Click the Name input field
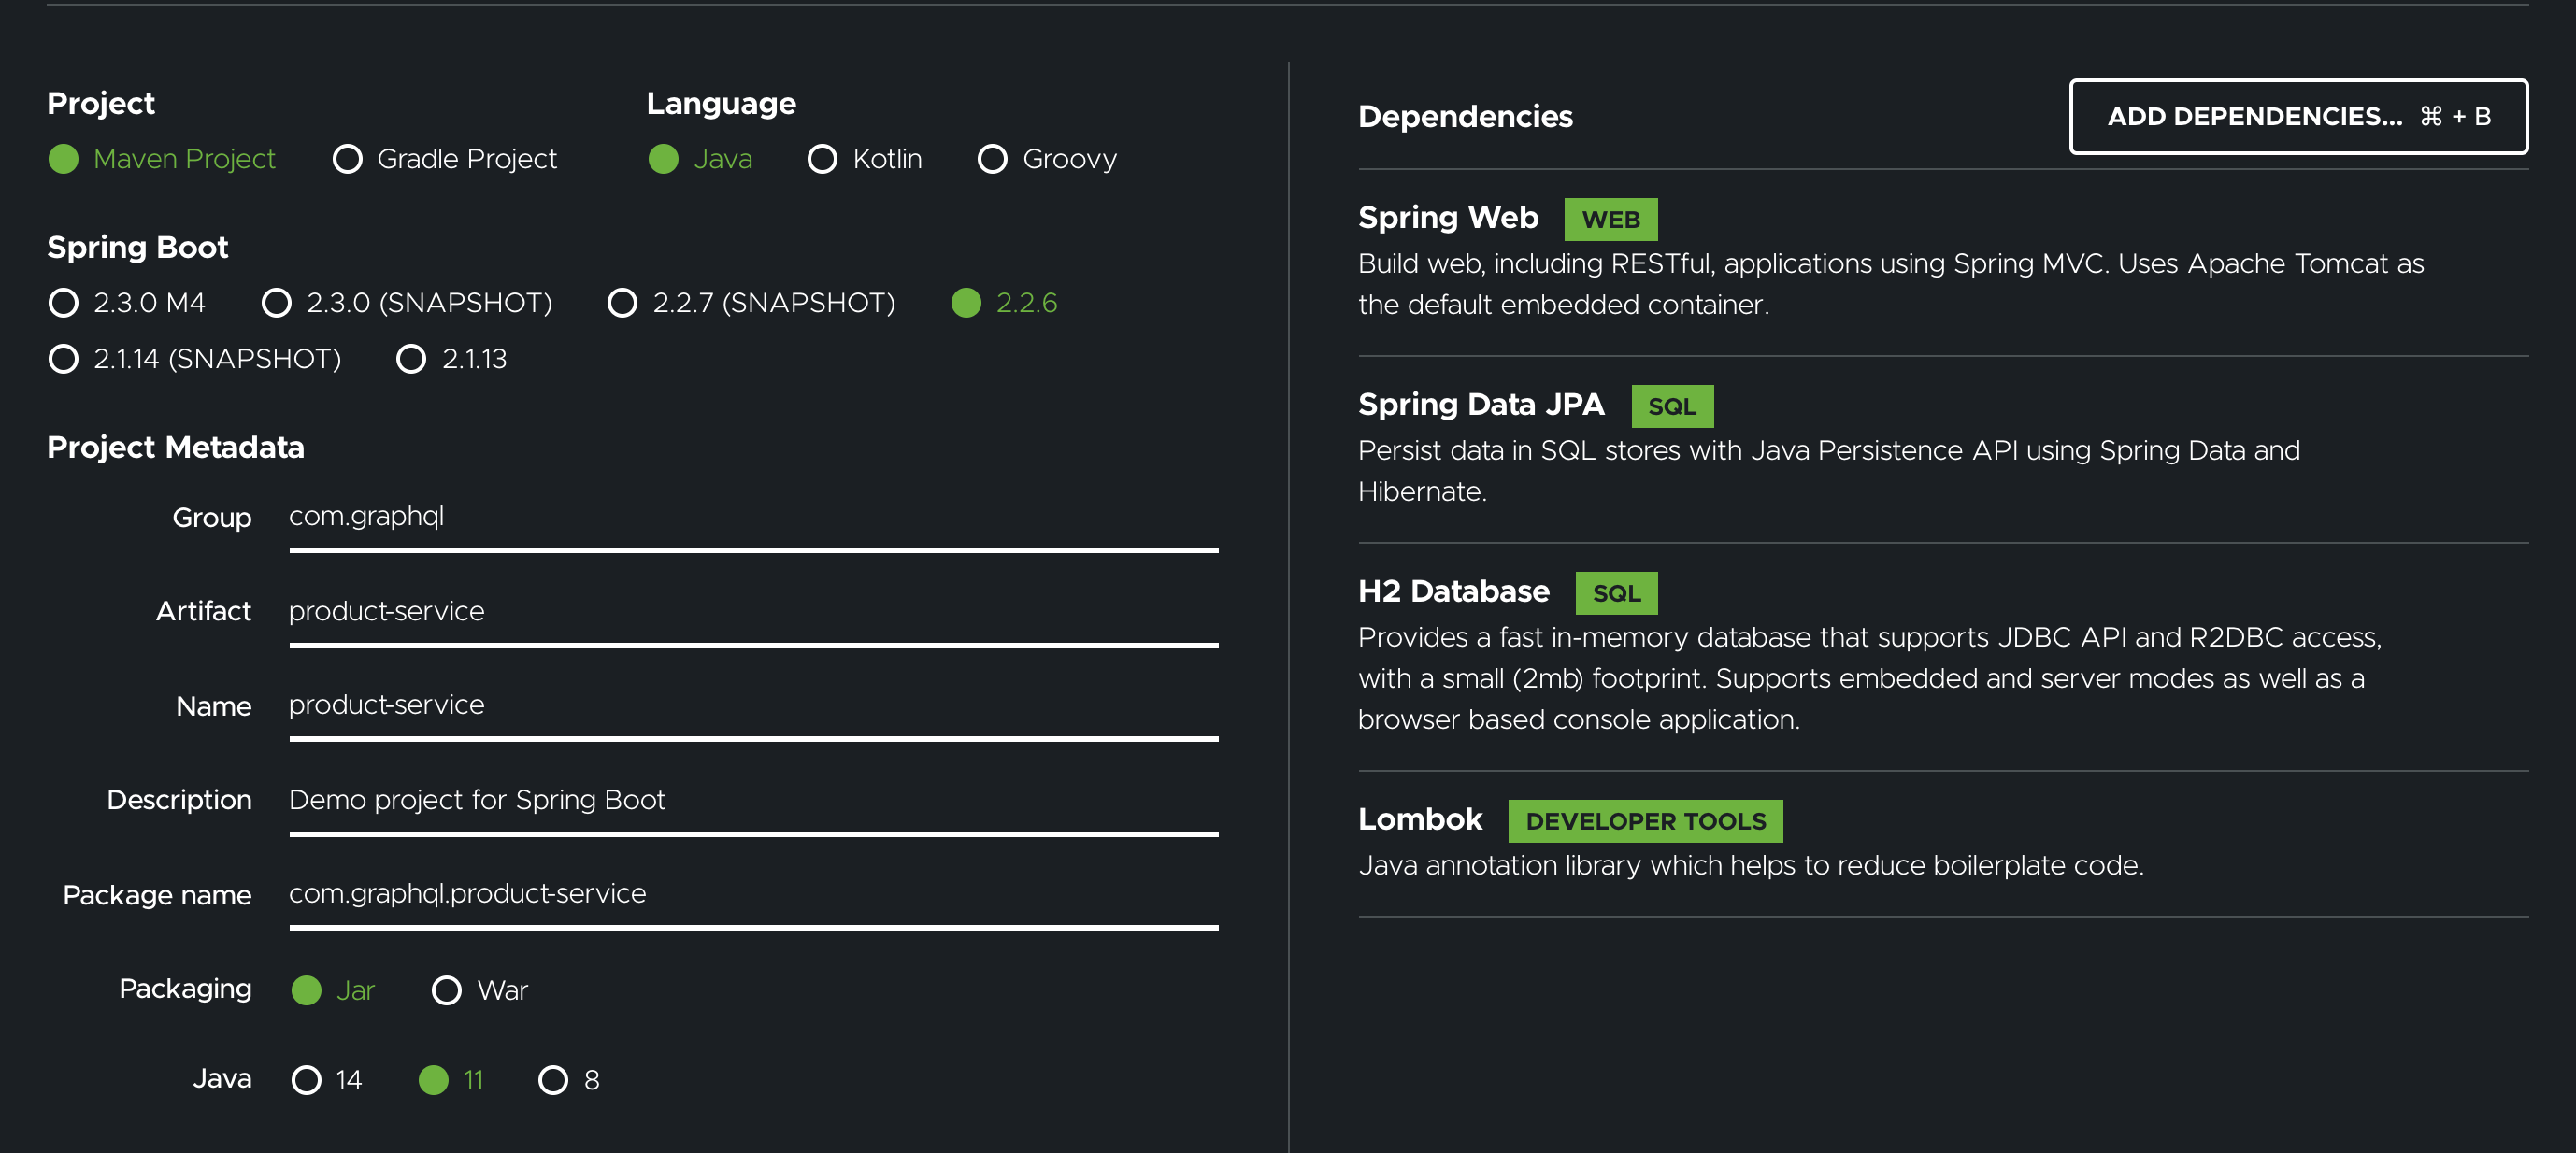 point(753,712)
